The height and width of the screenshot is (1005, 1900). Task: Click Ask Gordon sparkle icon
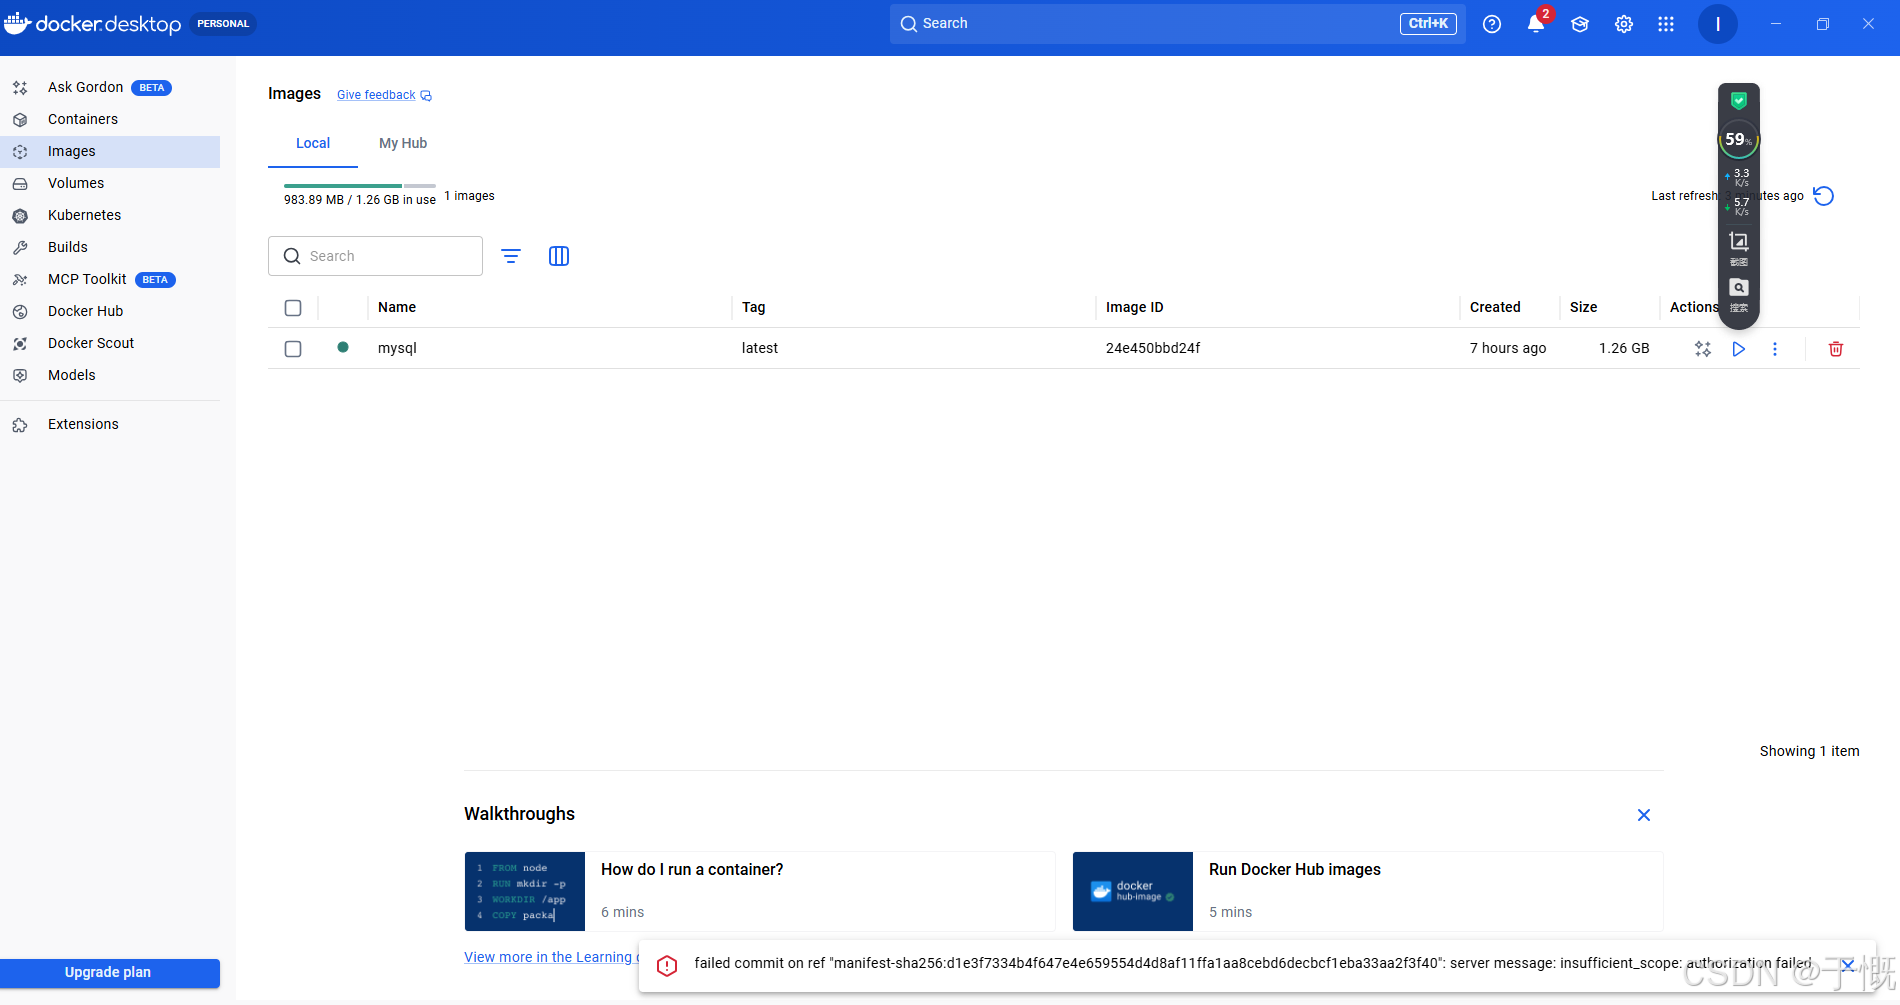(20, 88)
